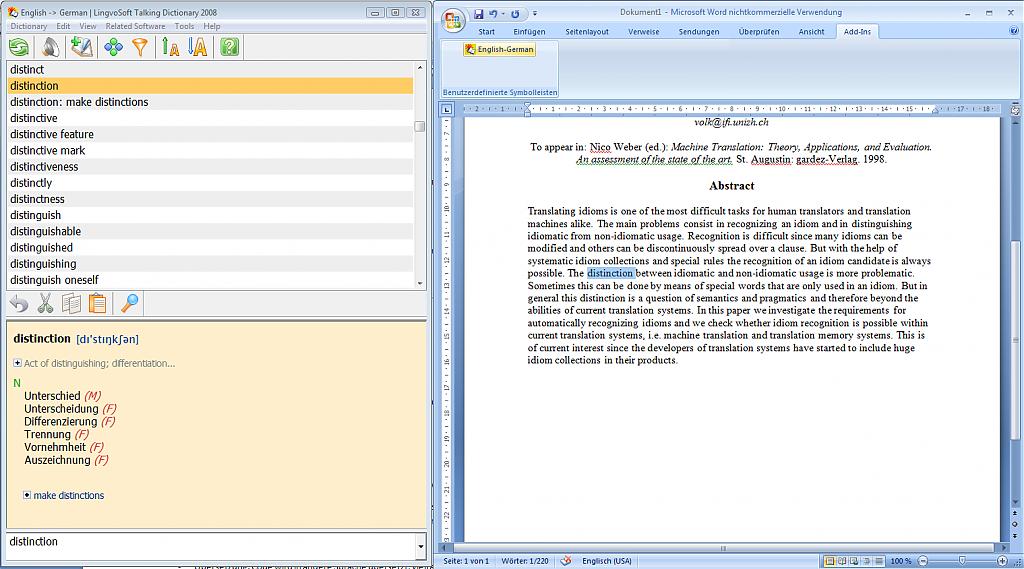The width and height of the screenshot is (1024, 569).
Task: Switch to the Überprüfen ribbon tab
Action: coord(759,31)
